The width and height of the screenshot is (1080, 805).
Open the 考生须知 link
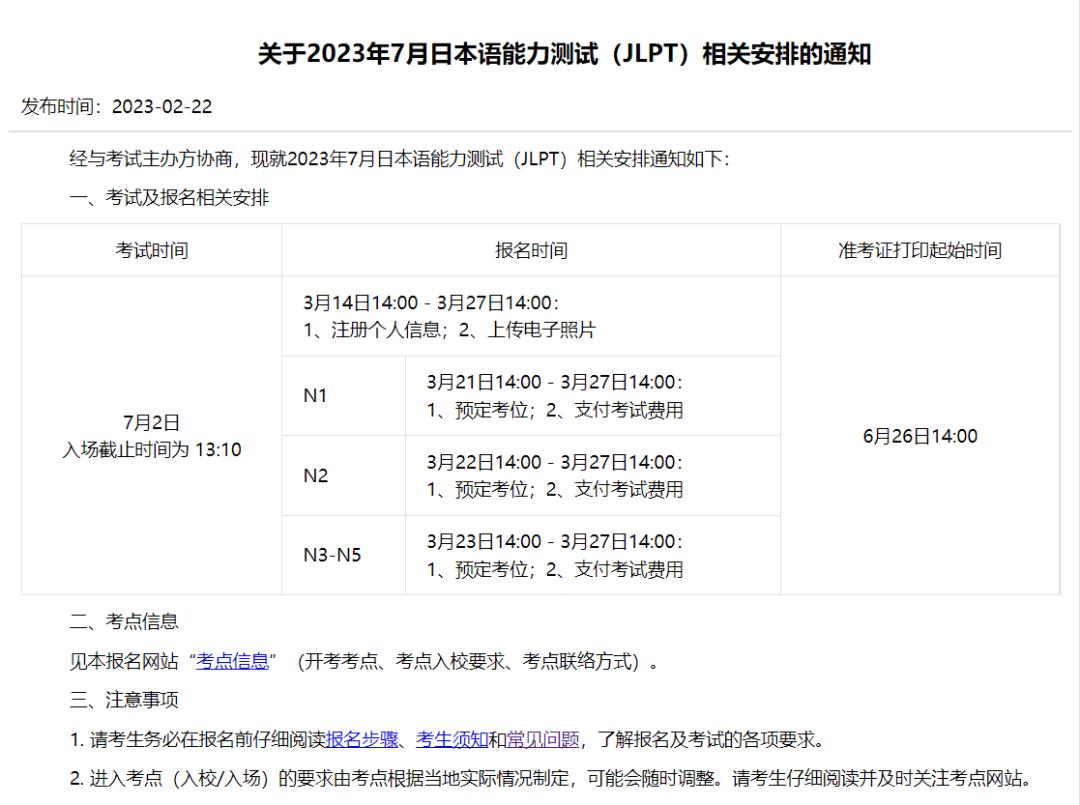[x=452, y=740]
